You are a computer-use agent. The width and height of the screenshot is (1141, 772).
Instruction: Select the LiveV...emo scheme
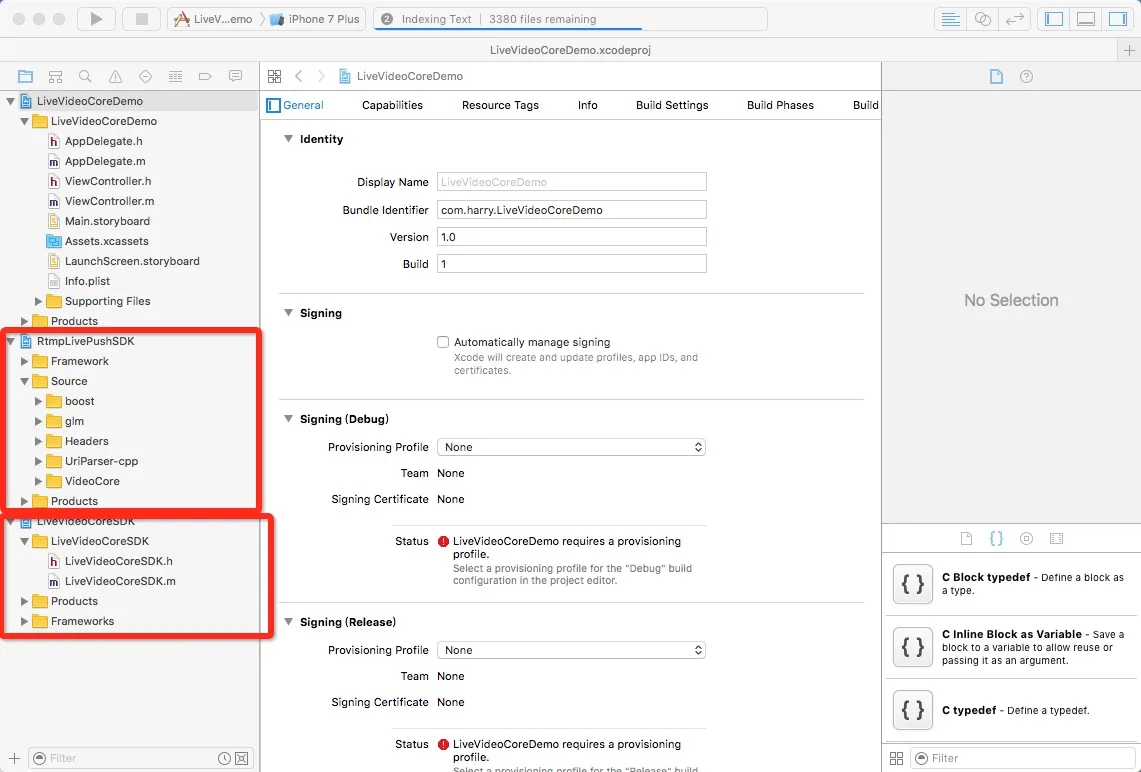pyautogui.click(x=214, y=19)
